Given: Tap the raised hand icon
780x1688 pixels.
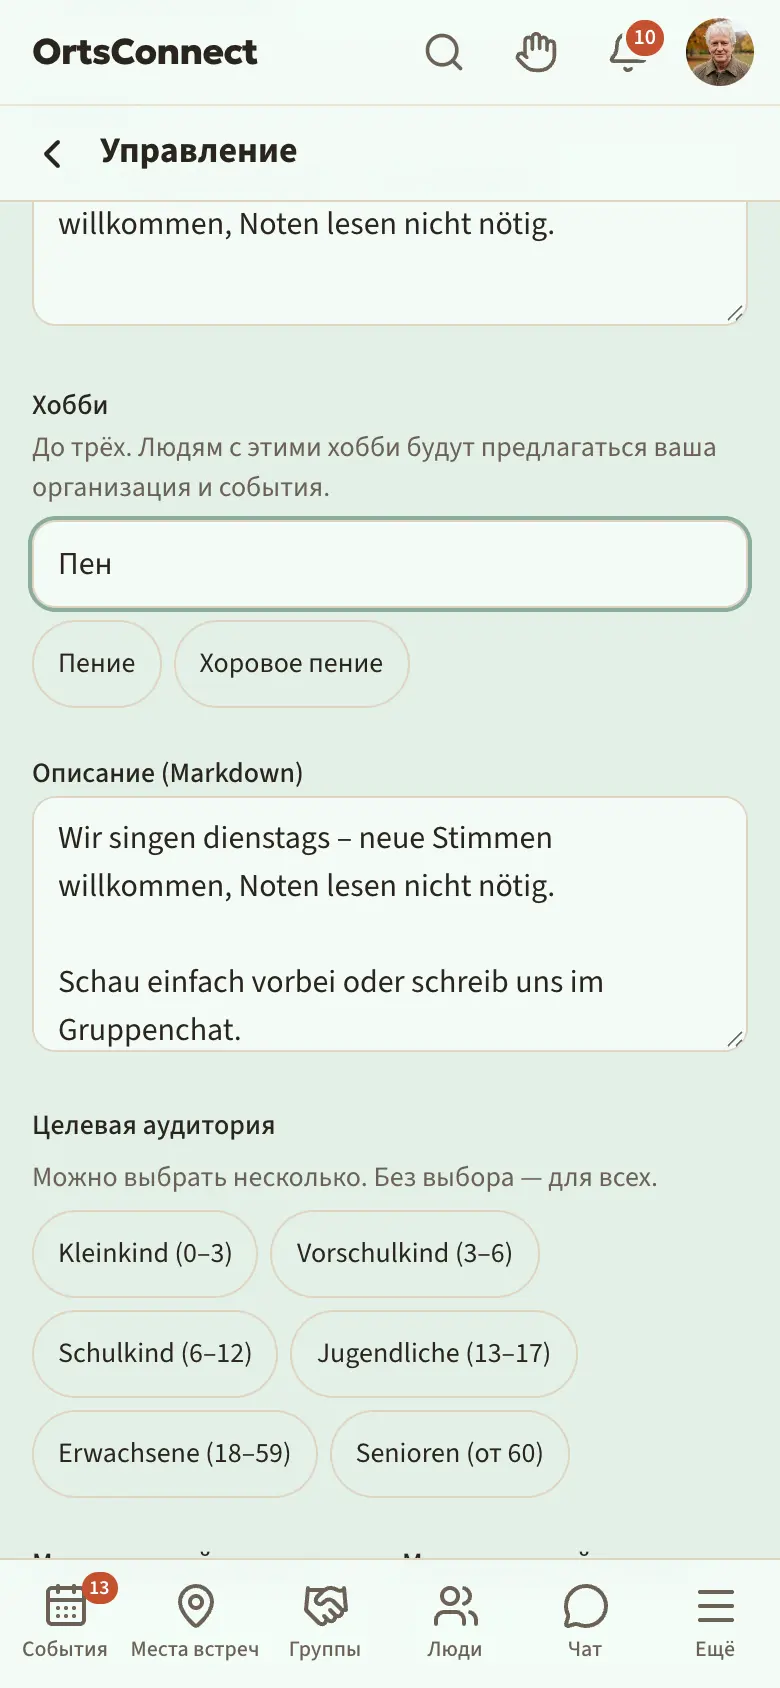Looking at the screenshot, I should pos(536,52).
